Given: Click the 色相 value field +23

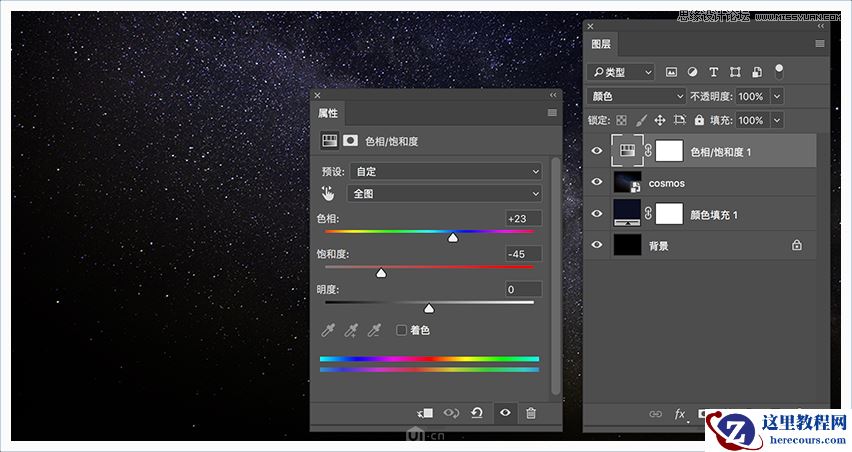Looking at the screenshot, I should 523,218.
